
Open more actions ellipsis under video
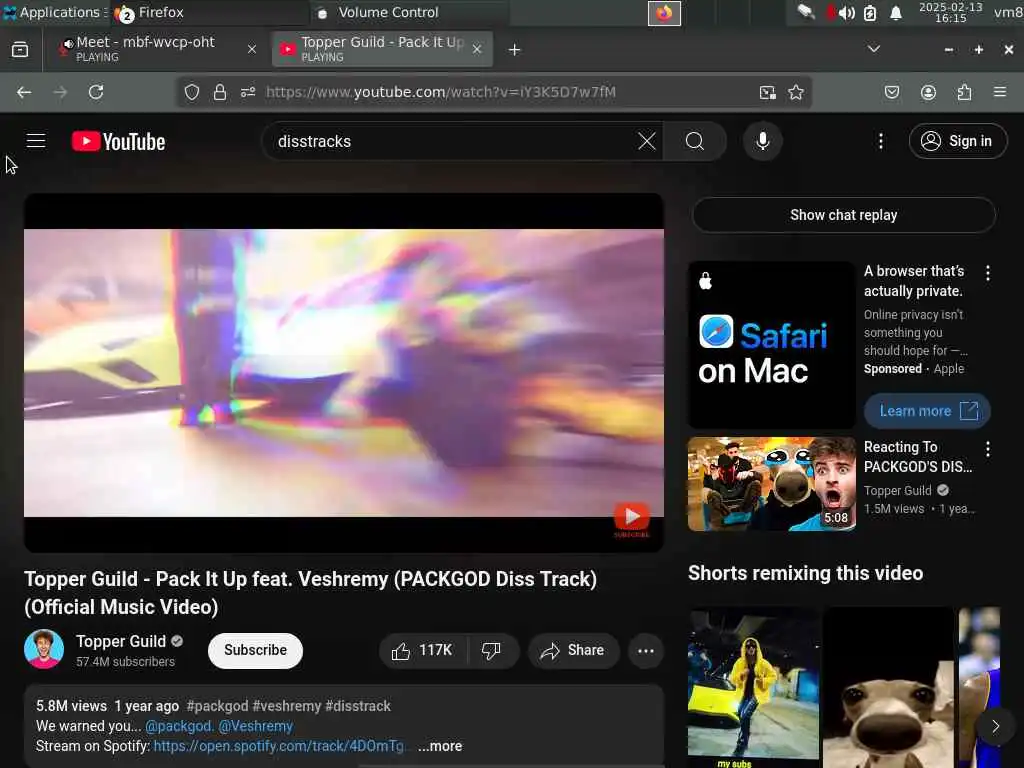click(646, 650)
